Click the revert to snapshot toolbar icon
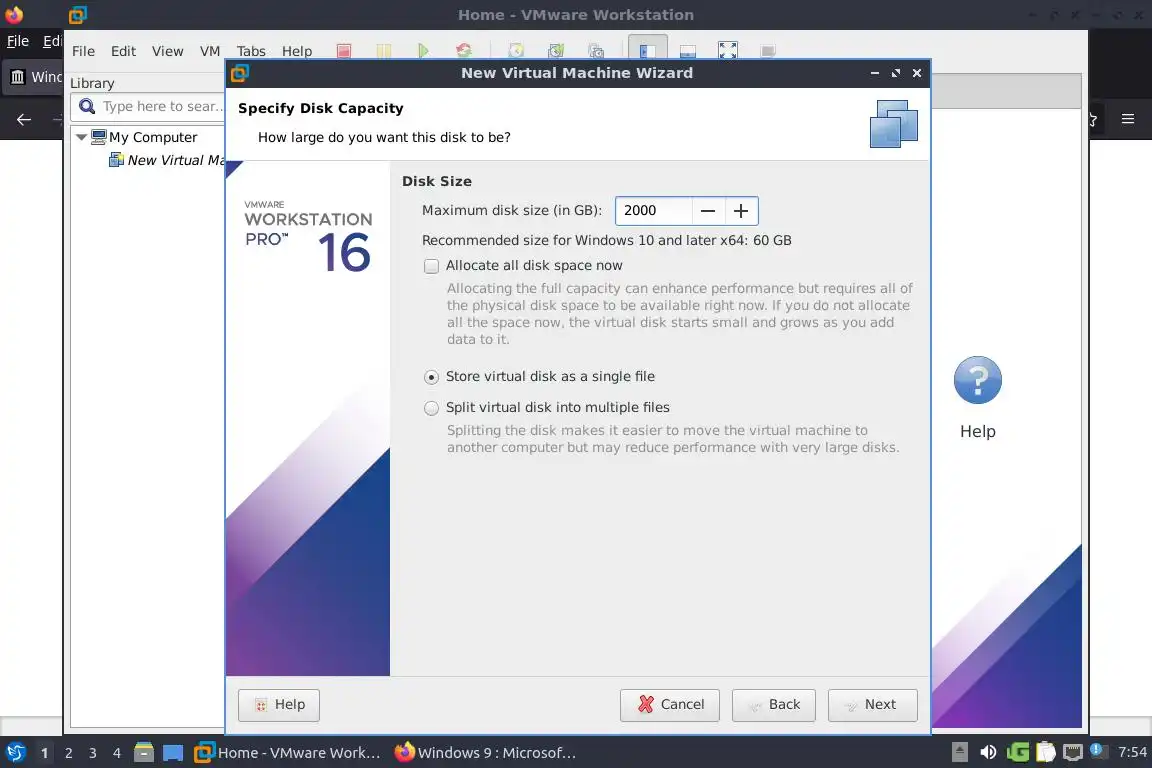Image resolution: width=1152 pixels, height=768 pixels. pyautogui.click(x=556, y=51)
